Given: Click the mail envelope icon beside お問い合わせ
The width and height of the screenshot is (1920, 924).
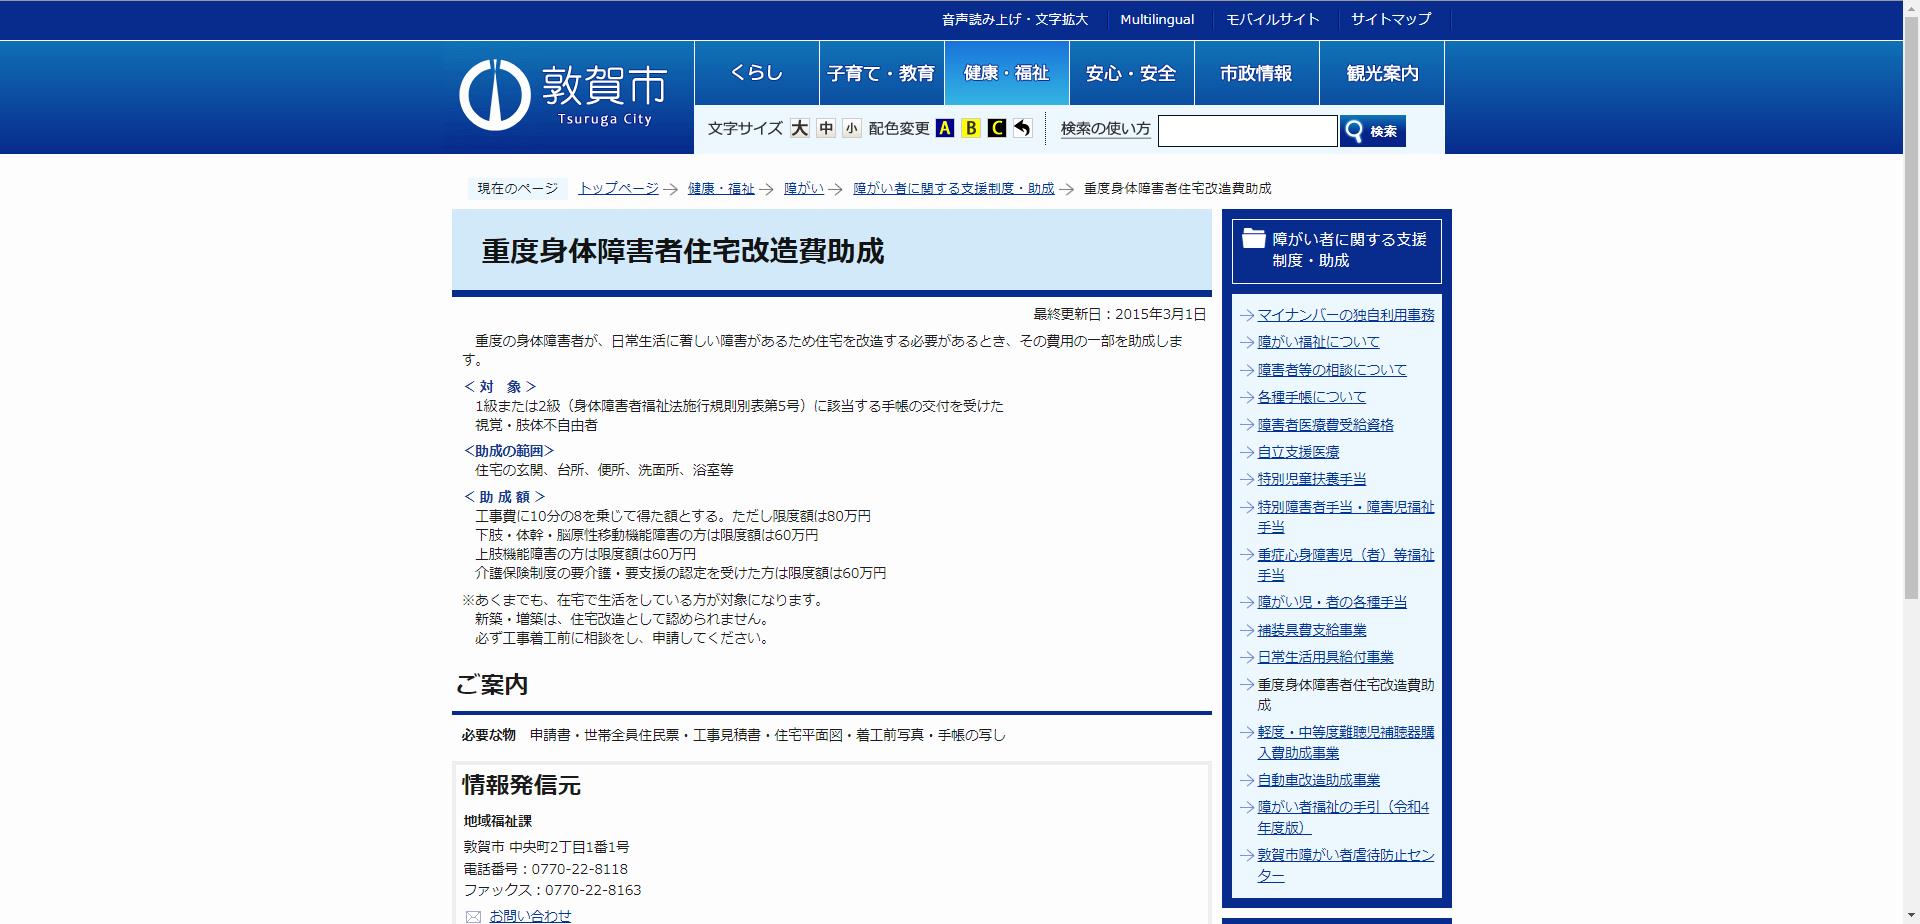Looking at the screenshot, I should 473,916.
